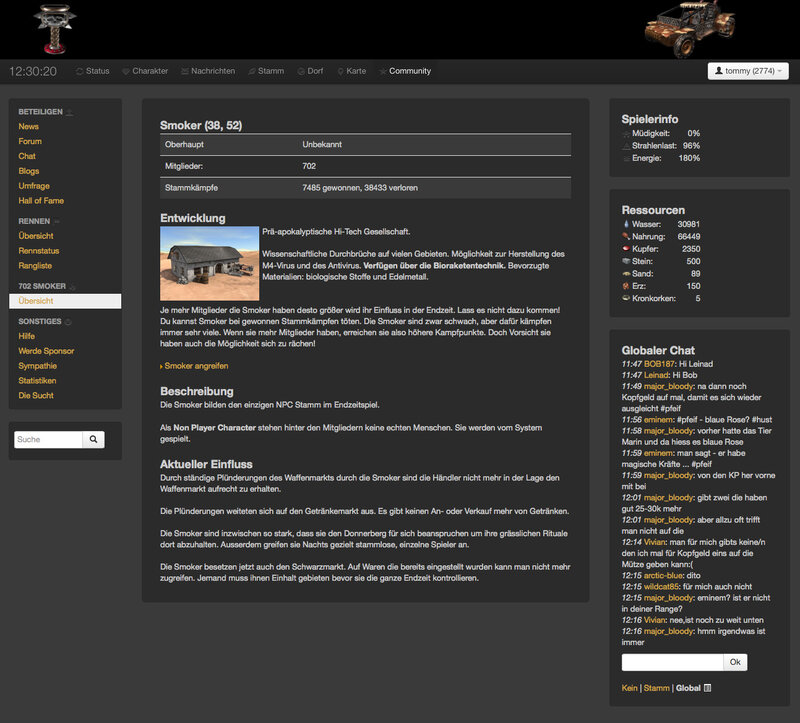Click the search magnifier icon below the sidebar
Screen dimensions: 800x723
[93, 440]
